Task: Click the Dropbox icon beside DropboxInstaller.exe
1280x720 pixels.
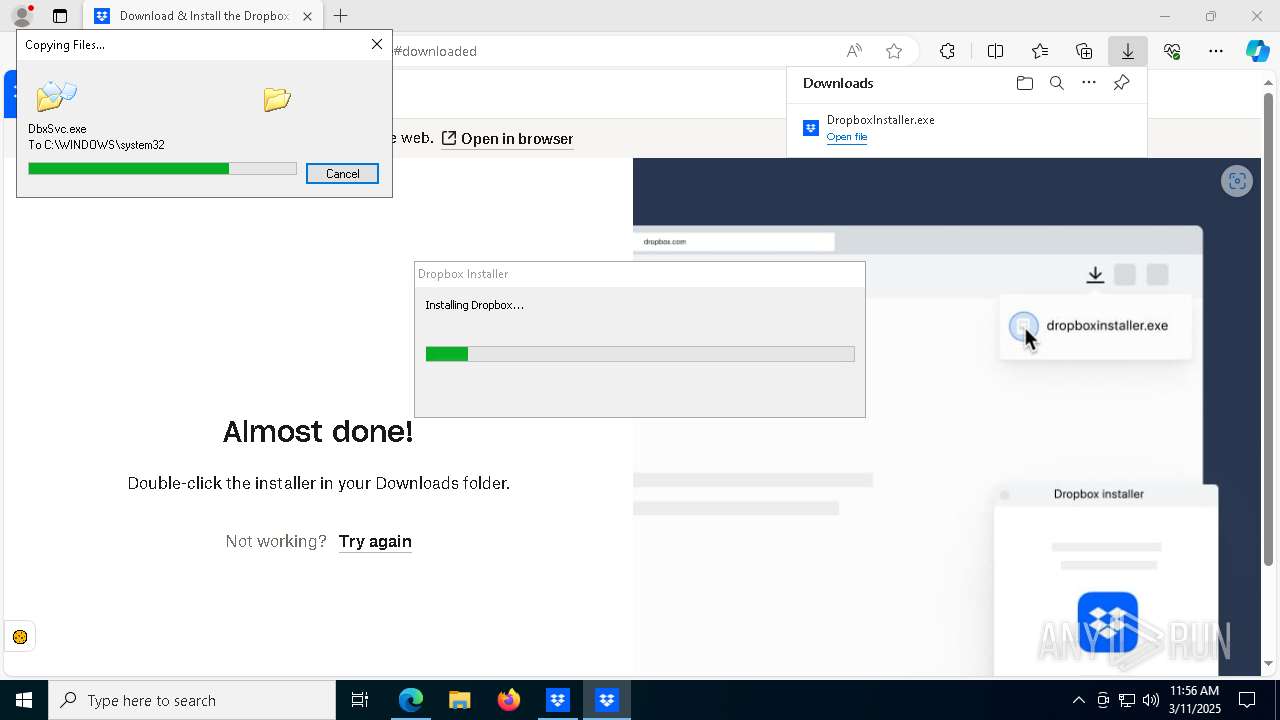Action: (811, 128)
